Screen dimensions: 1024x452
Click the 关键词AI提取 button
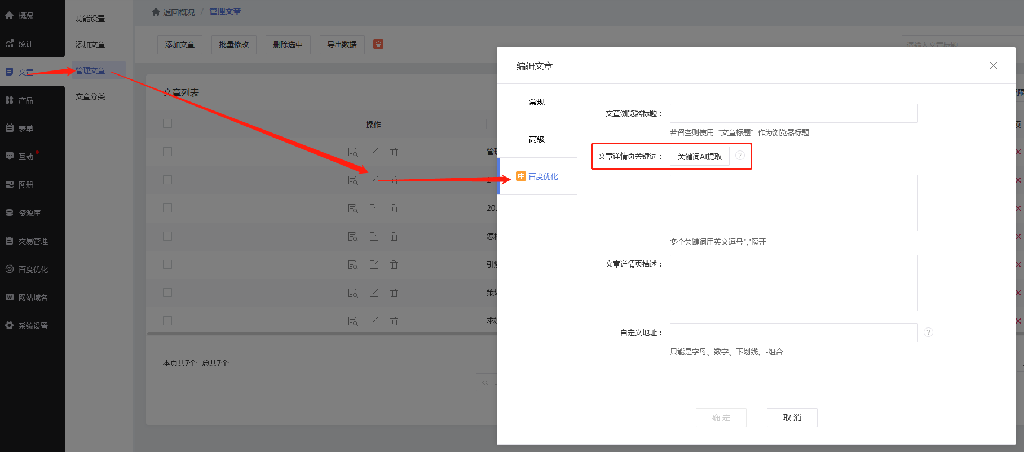point(698,156)
